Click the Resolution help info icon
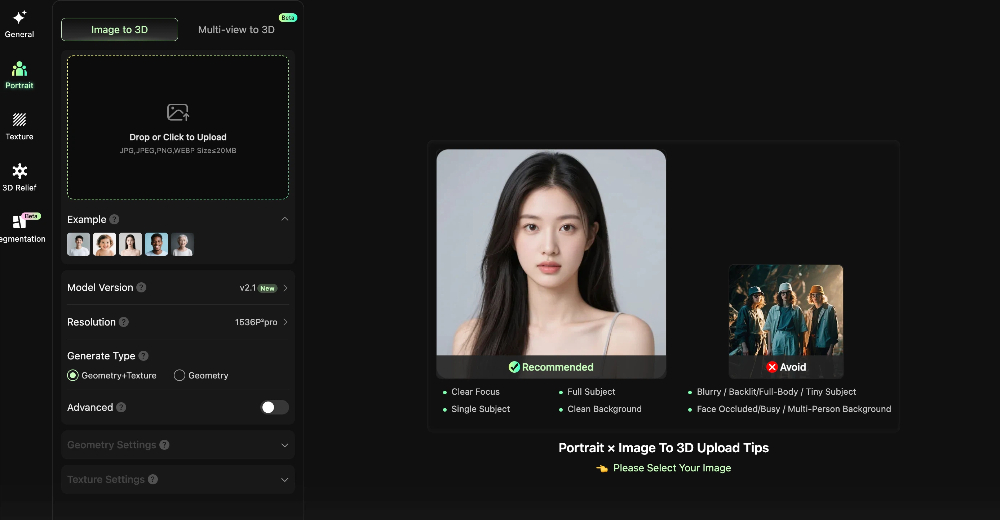This screenshot has width=1000, height=520. coord(124,322)
